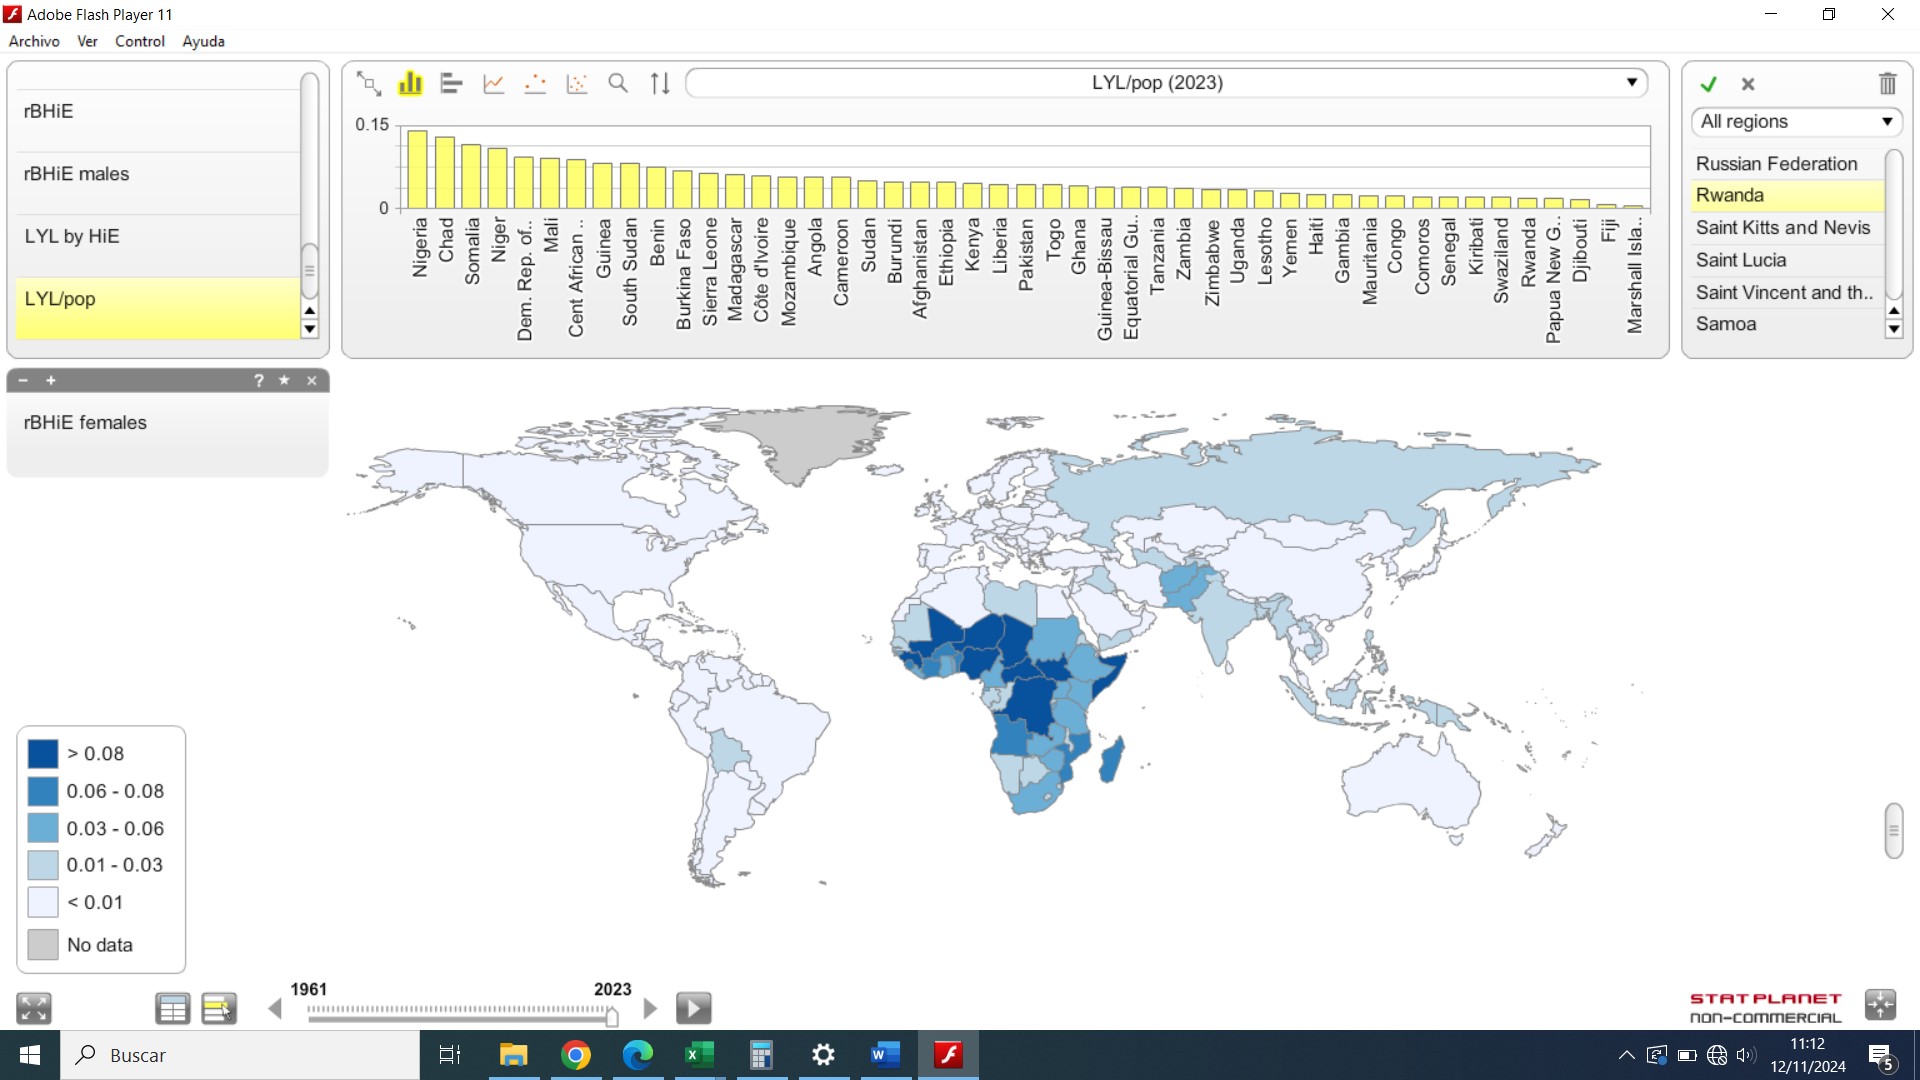The height and width of the screenshot is (1080, 1920).
Task: Click the trash bin icon
Action: point(1887,84)
